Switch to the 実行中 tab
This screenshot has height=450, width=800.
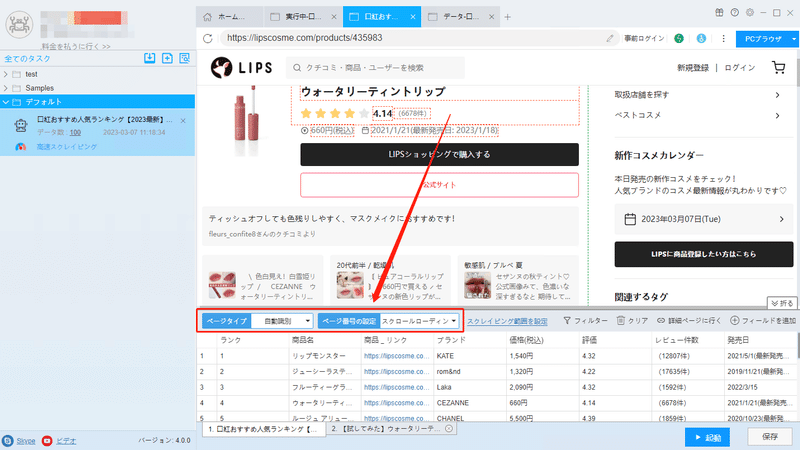click(x=303, y=17)
